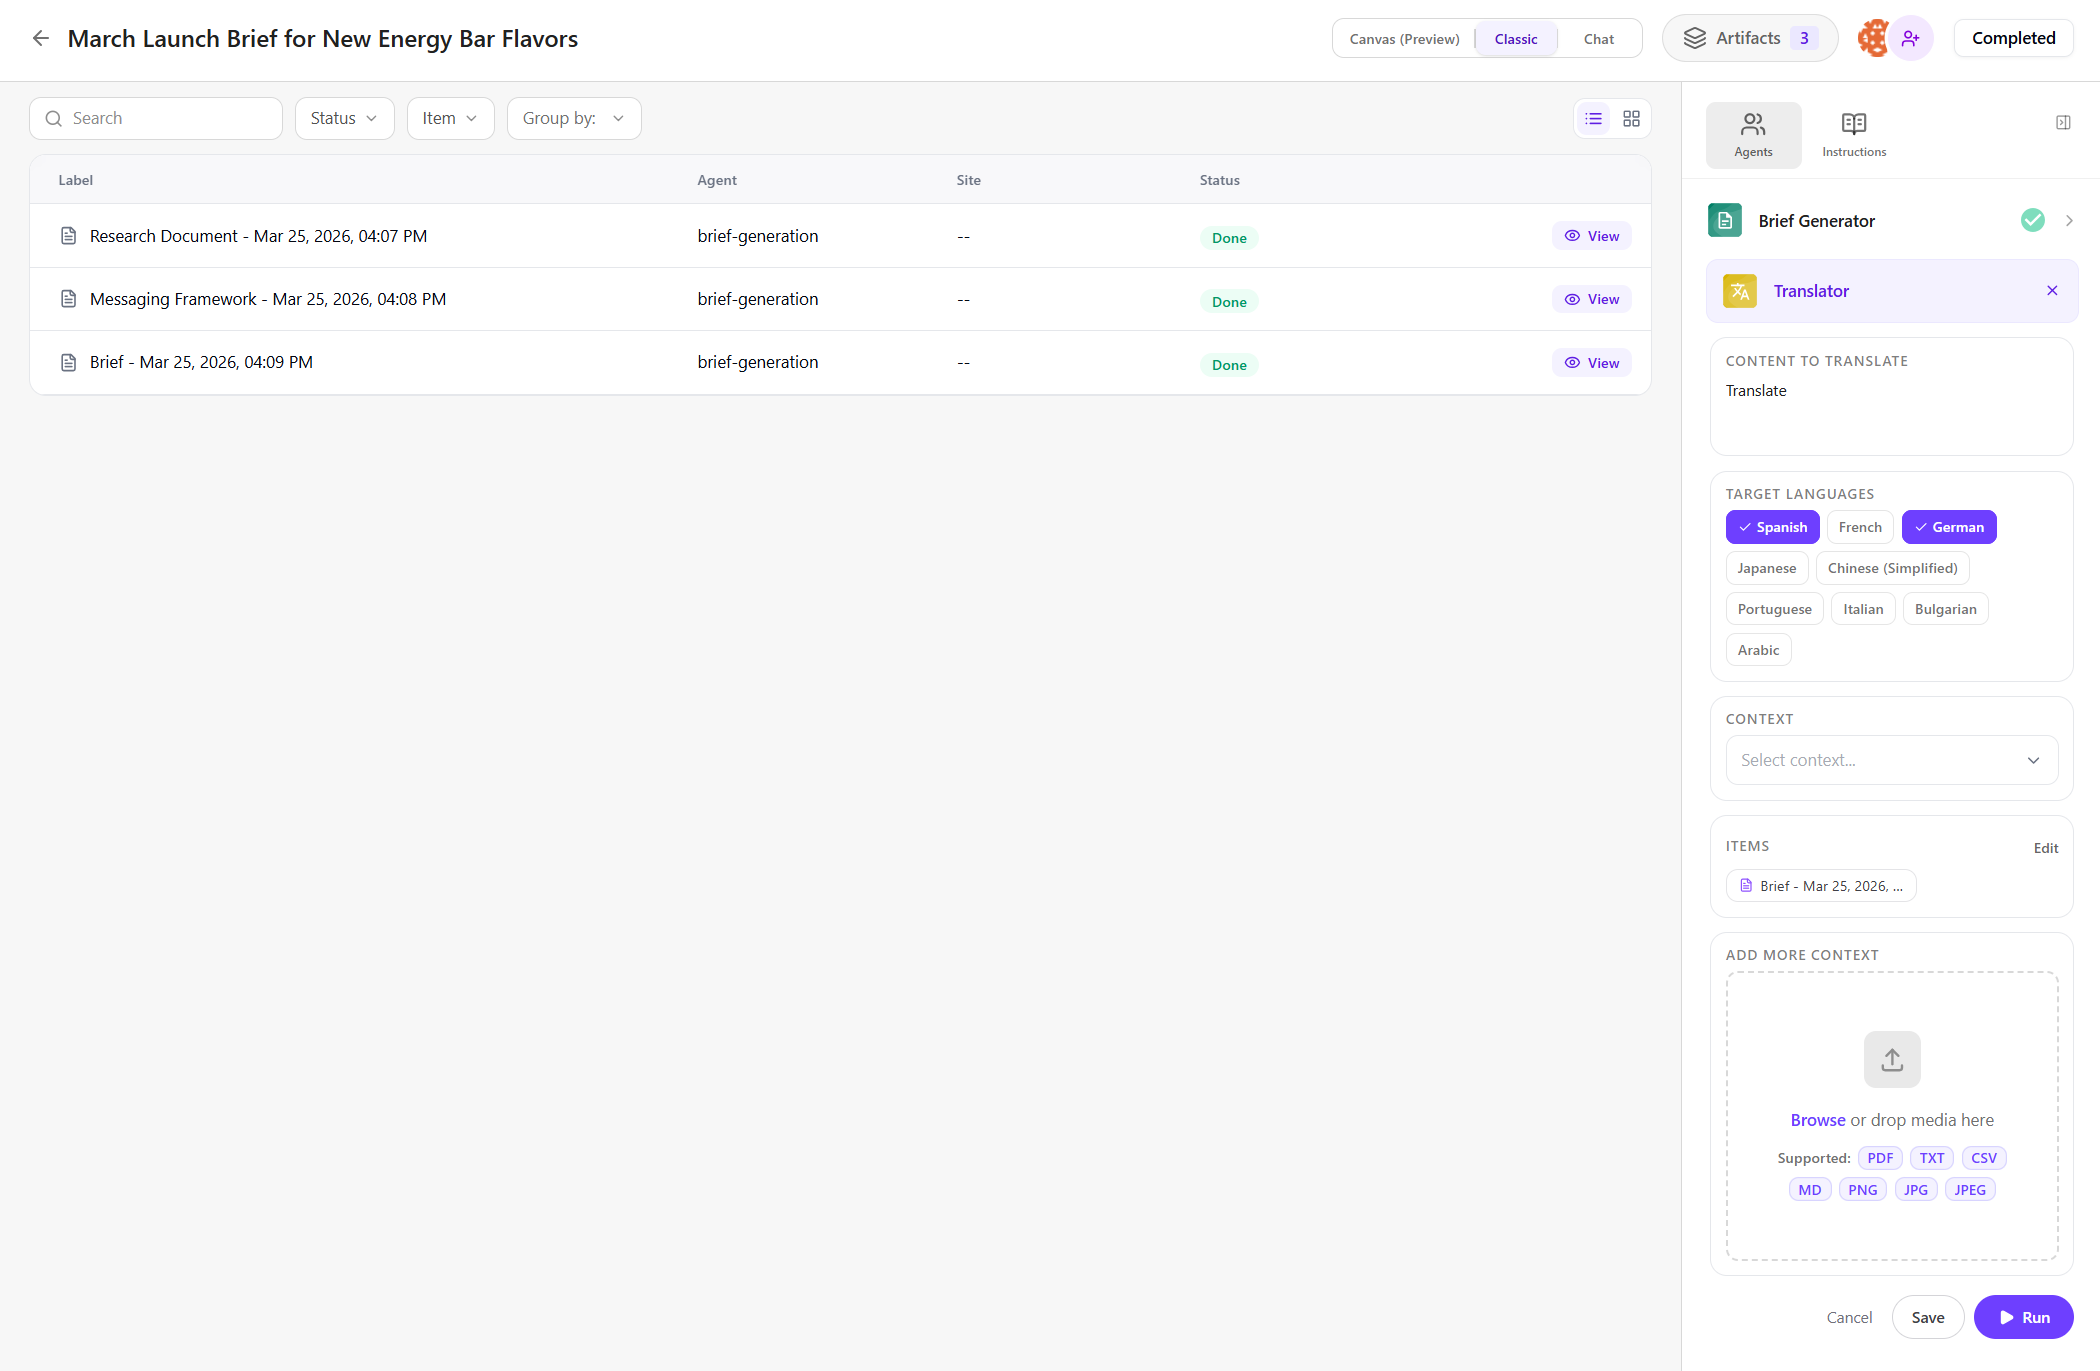
Task: Click Edit next to Items
Action: tap(2046, 847)
